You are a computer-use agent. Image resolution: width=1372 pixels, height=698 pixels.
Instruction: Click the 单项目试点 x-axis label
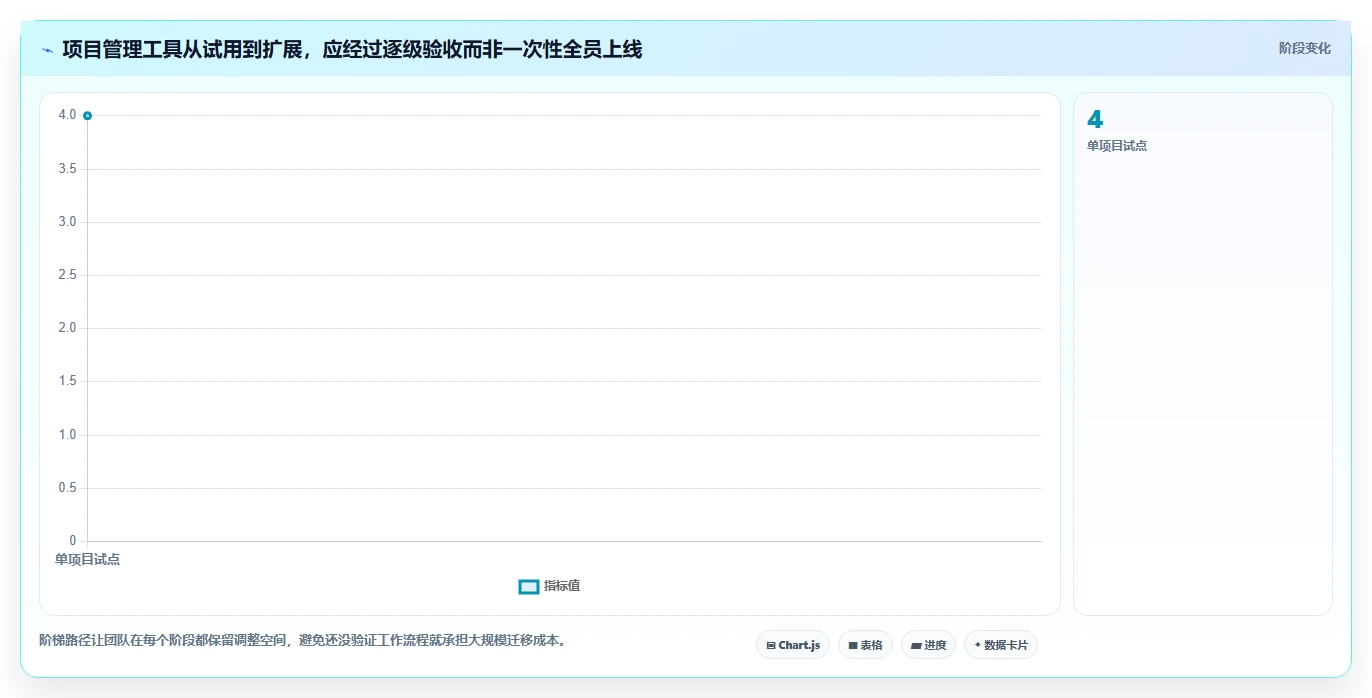click(87, 559)
